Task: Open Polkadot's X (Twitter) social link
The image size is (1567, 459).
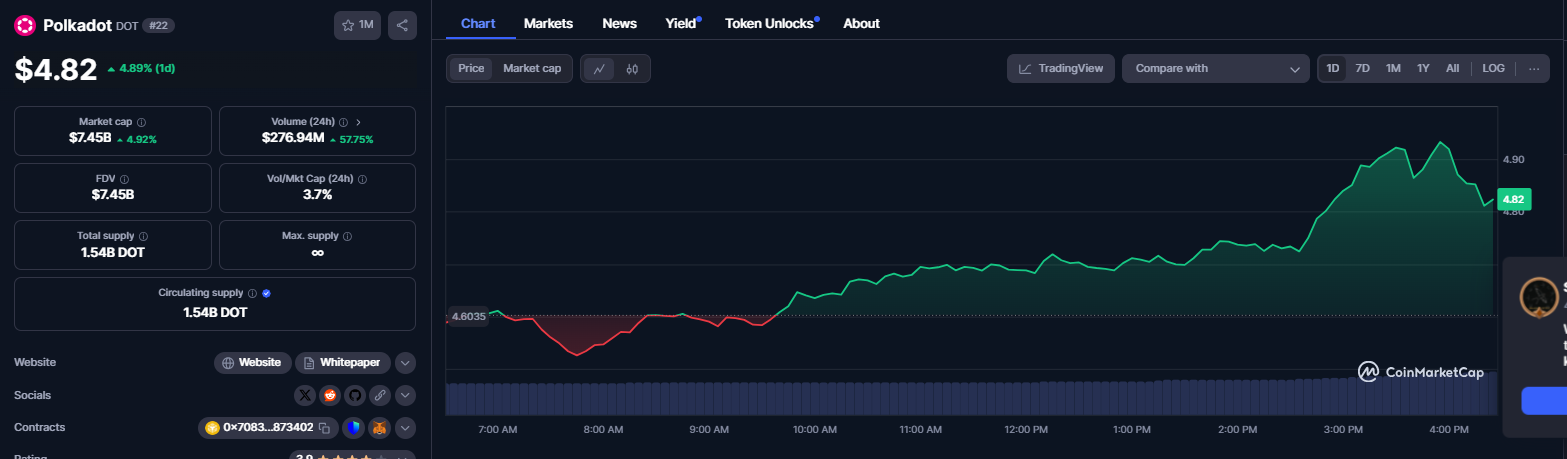Action: pyautogui.click(x=306, y=395)
